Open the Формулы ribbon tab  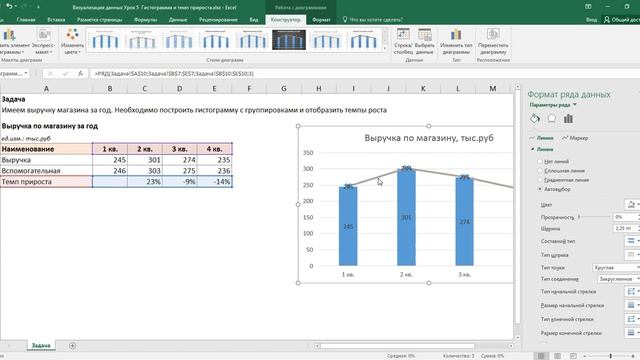[145, 20]
